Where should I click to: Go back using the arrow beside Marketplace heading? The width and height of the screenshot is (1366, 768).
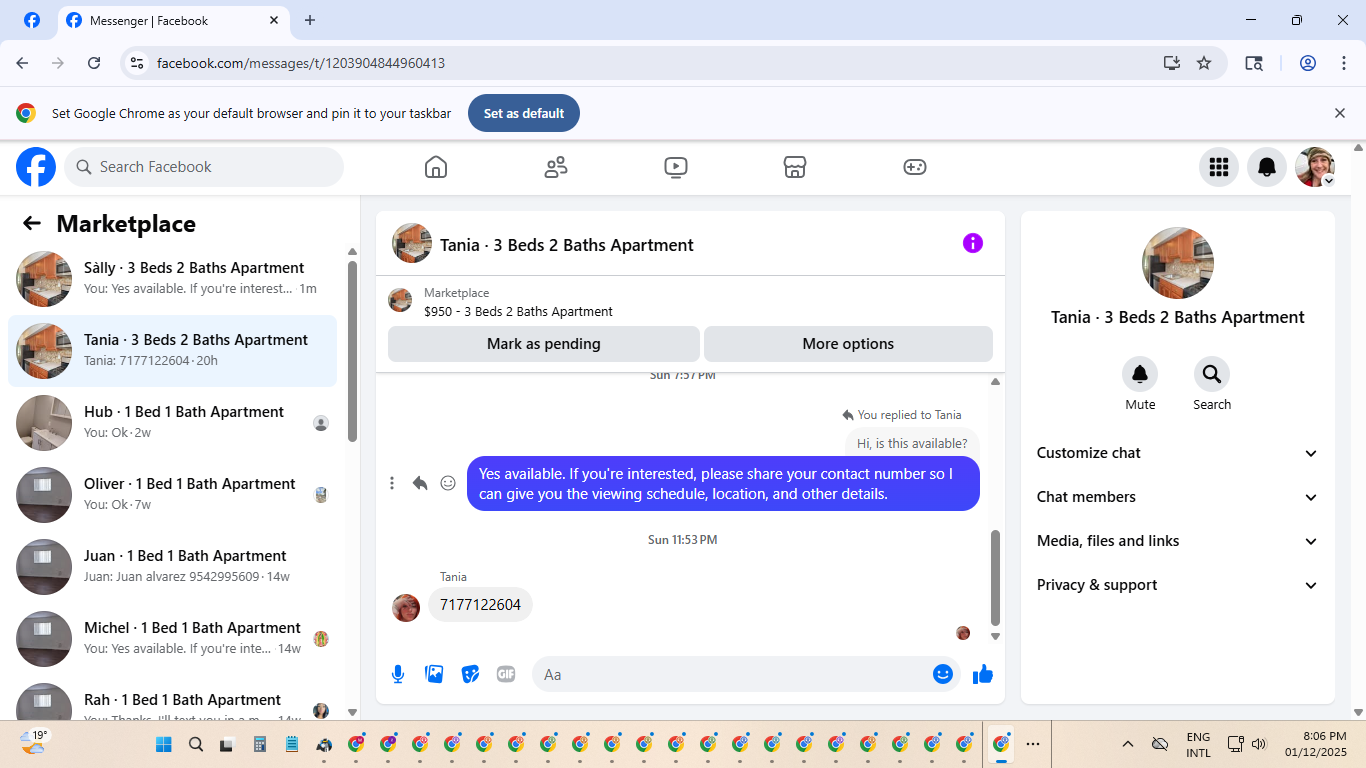(x=32, y=224)
